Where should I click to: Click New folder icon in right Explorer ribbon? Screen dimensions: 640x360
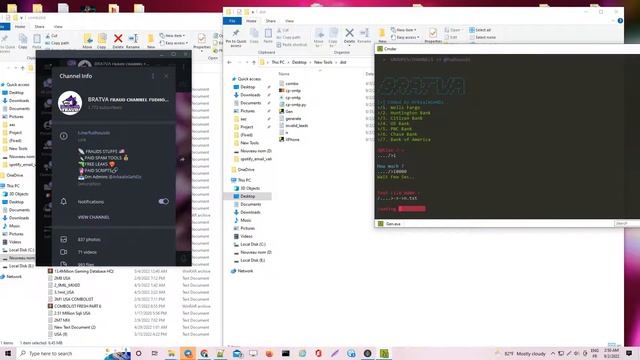382,33
